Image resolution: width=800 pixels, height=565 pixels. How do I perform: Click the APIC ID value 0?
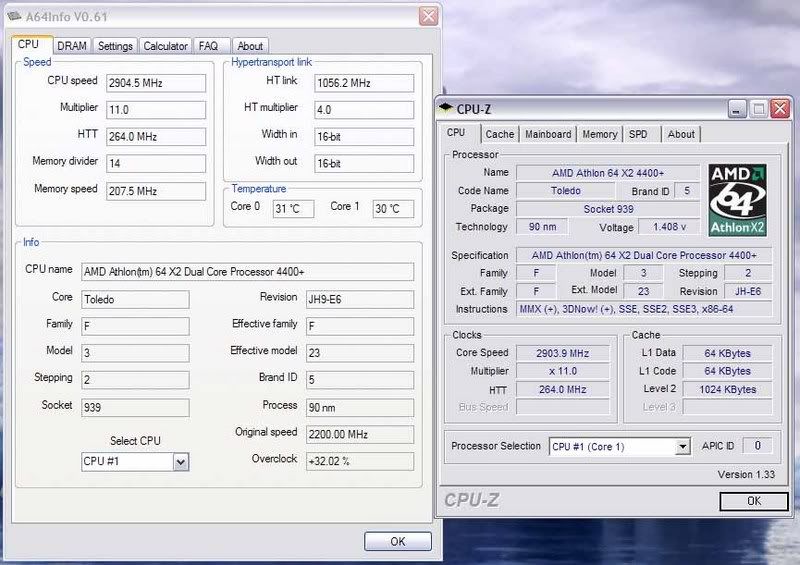pyautogui.click(x=757, y=446)
